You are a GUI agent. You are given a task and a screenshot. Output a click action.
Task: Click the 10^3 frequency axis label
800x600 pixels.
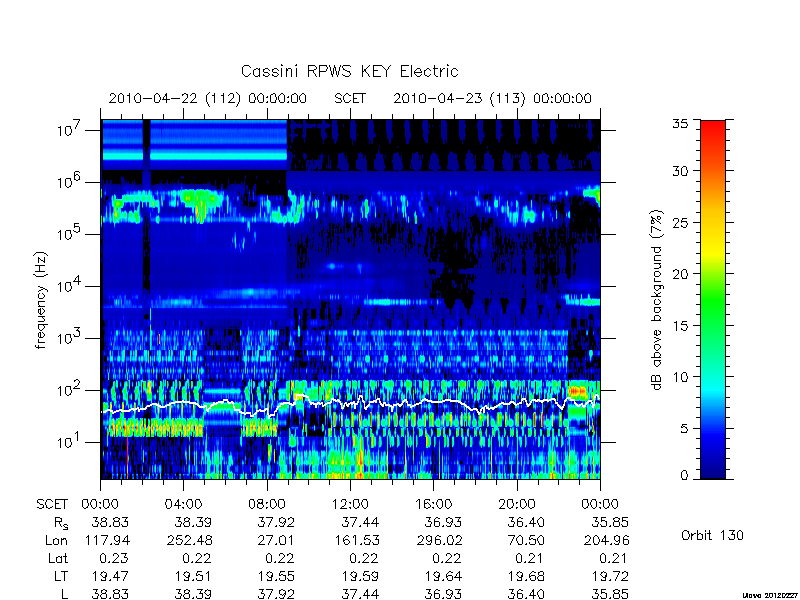point(68,337)
